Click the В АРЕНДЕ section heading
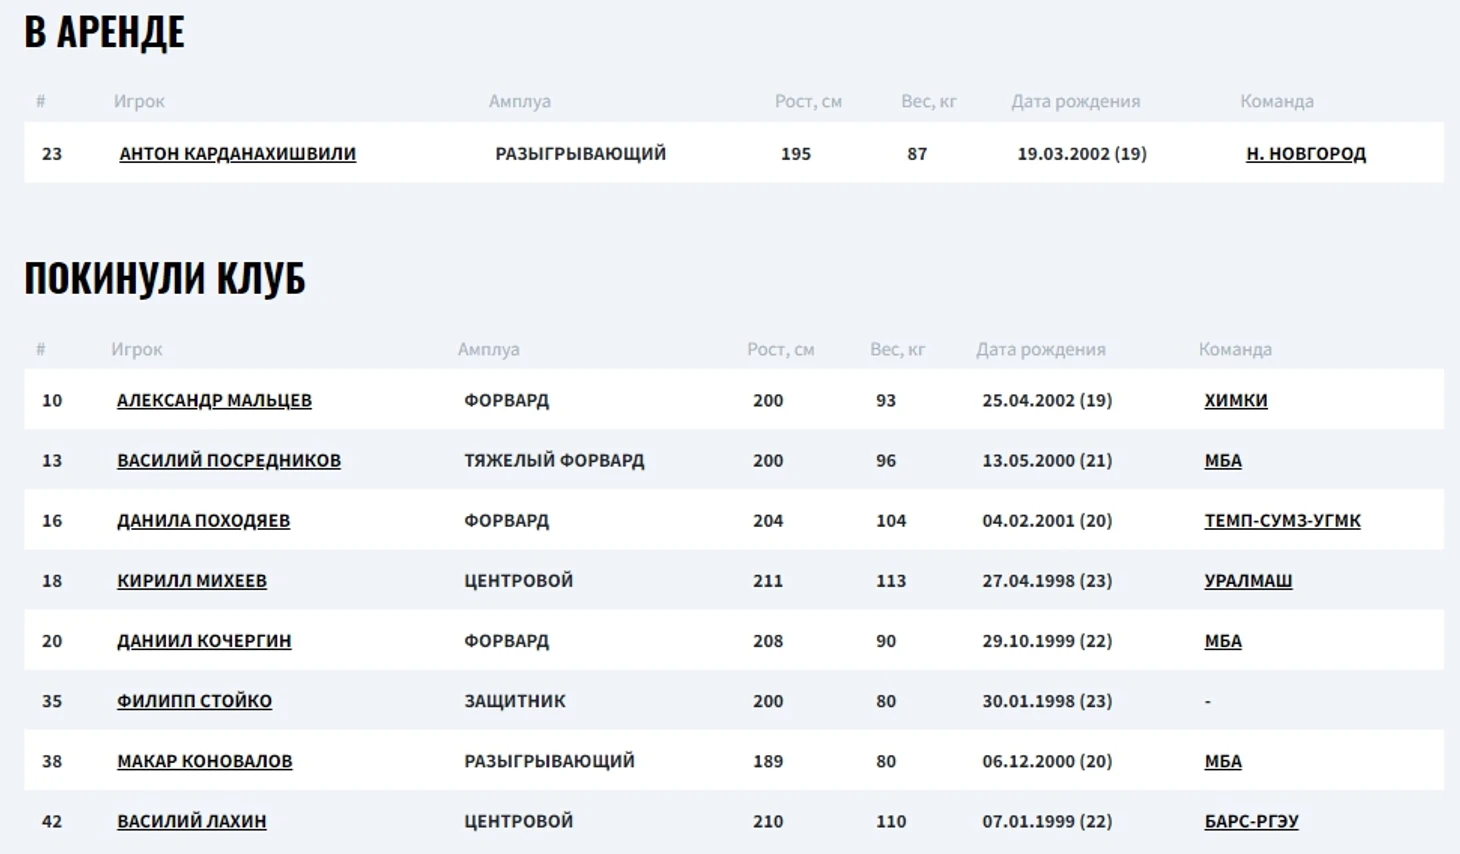1460x854 pixels. point(104,32)
